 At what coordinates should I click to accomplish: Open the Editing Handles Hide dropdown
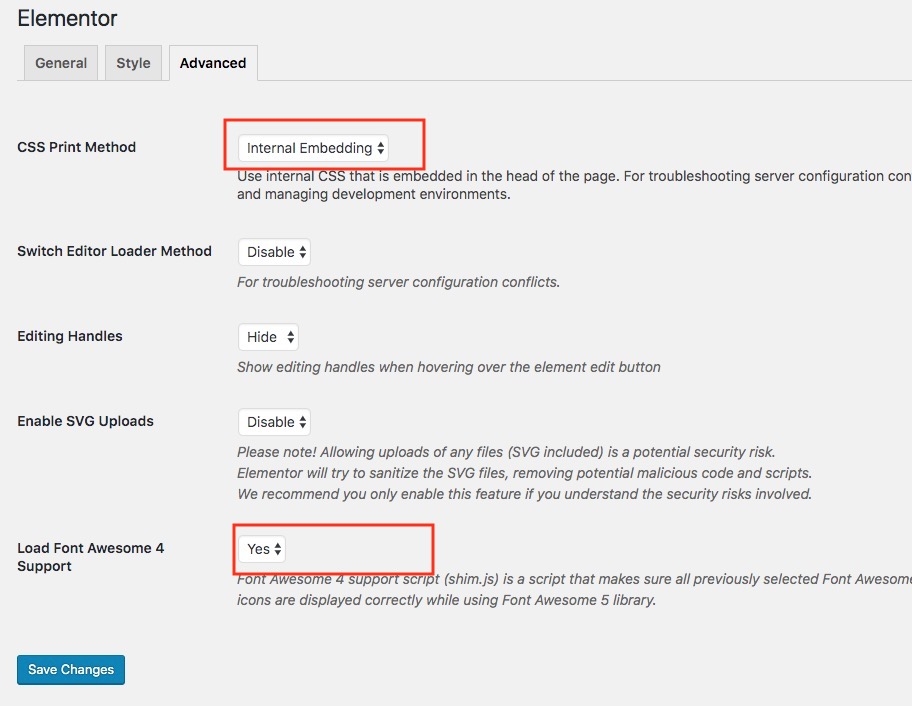268,337
